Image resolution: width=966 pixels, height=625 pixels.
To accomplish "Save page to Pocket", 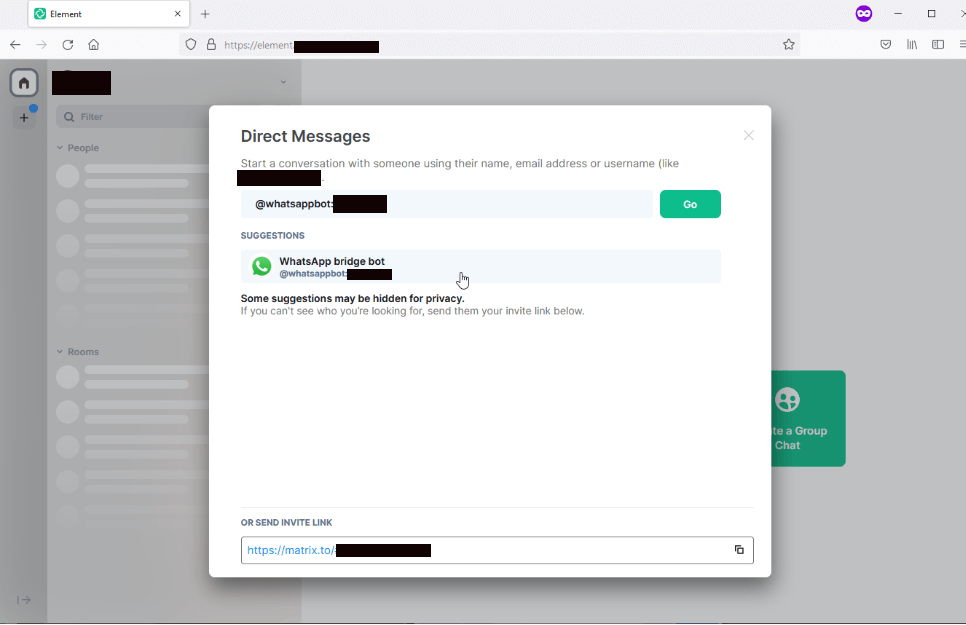I will coord(885,44).
